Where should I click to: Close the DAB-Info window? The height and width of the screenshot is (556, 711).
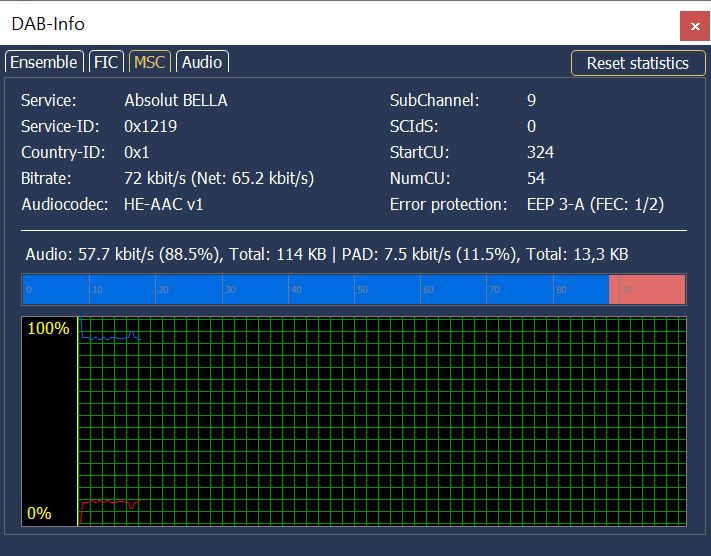[694, 24]
